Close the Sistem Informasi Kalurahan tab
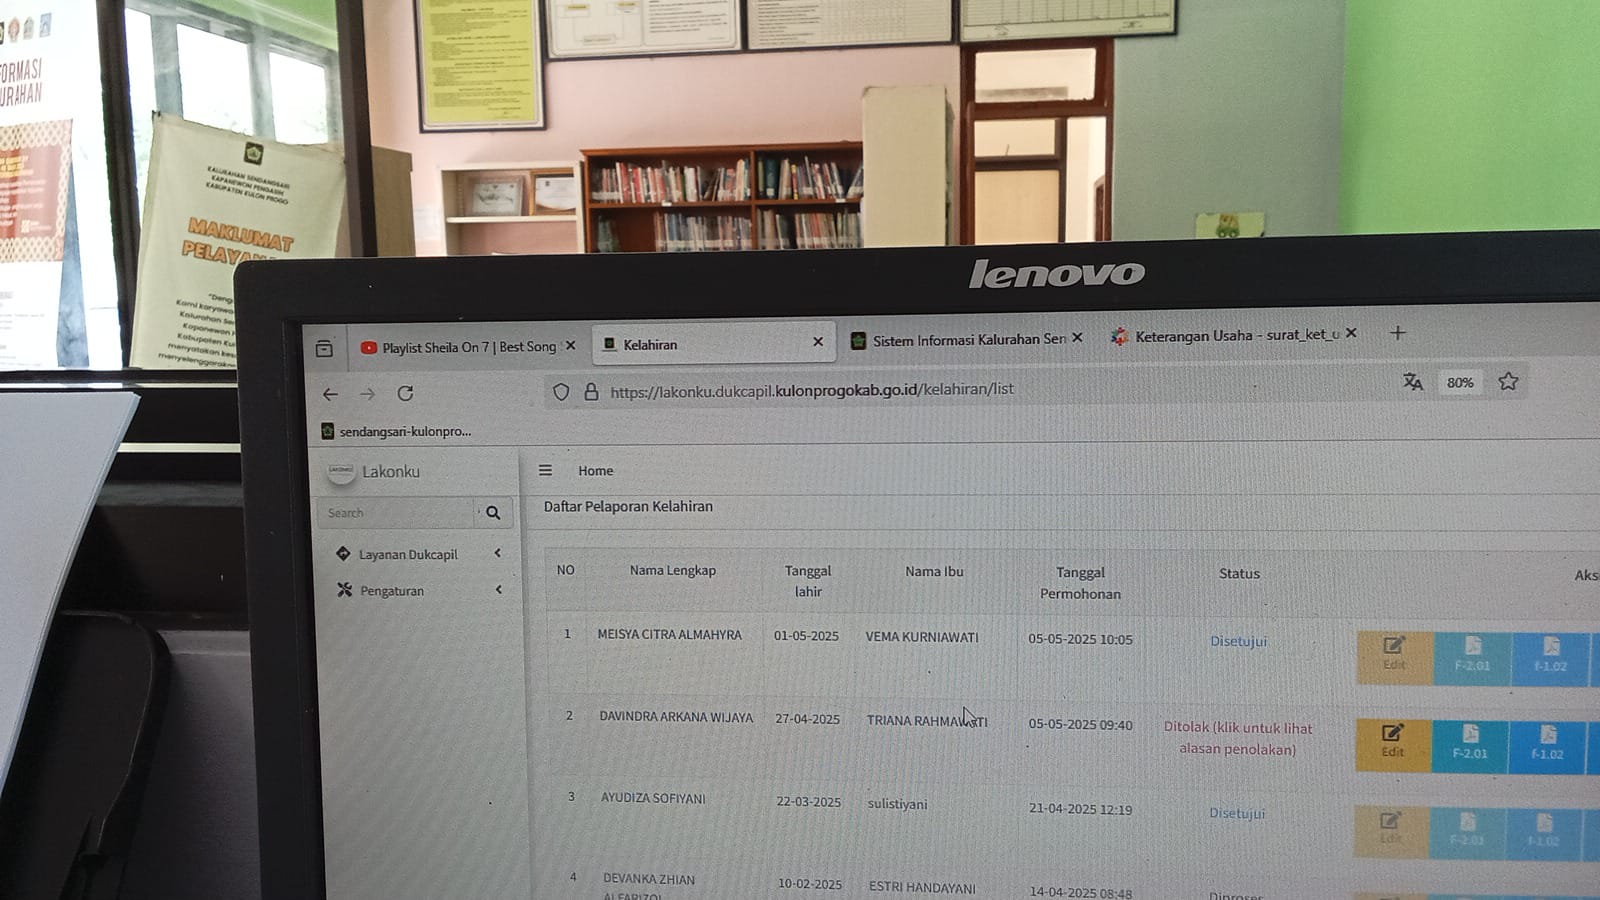 1077,338
